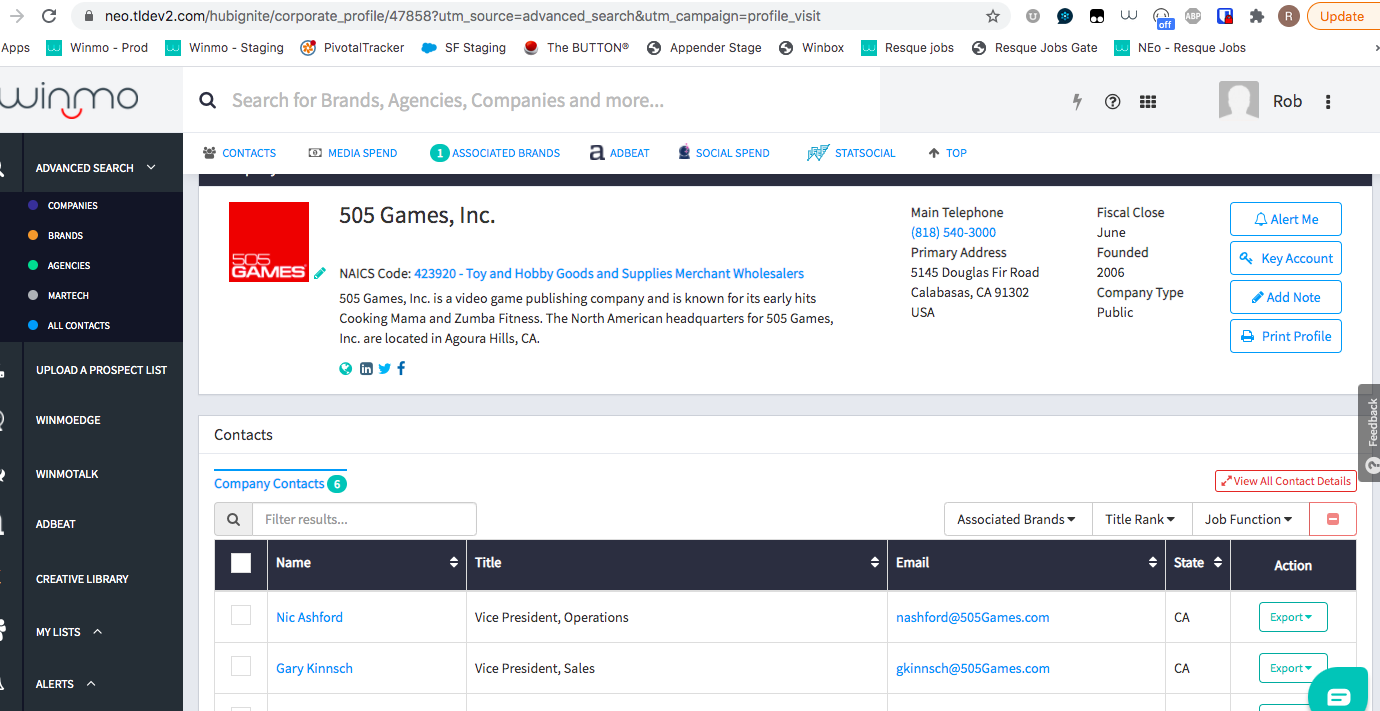Click the Alert Me button
This screenshot has width=1380, height=711.
pyautogui.click(x=1286, y=219)
